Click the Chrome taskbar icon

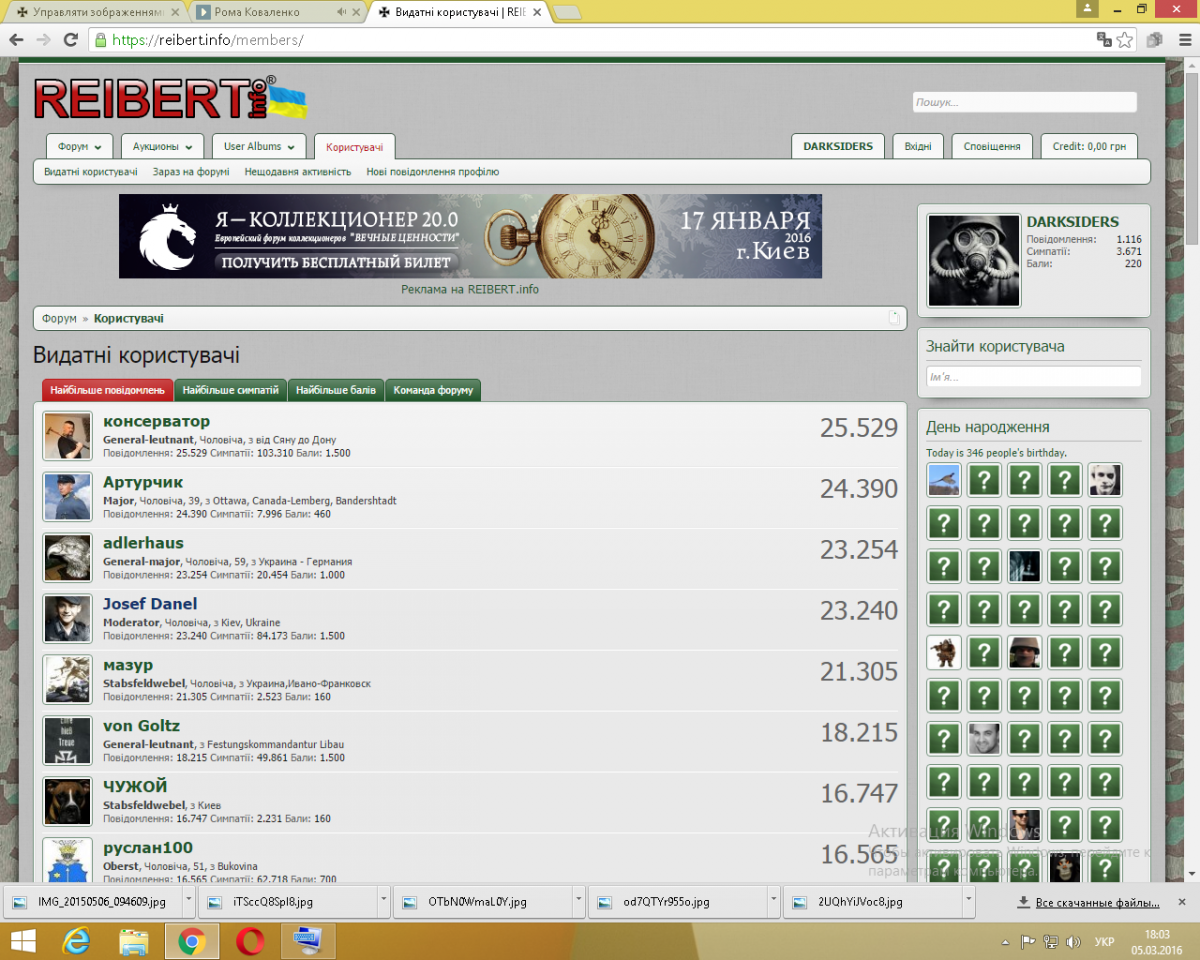[x=192, y=941]
